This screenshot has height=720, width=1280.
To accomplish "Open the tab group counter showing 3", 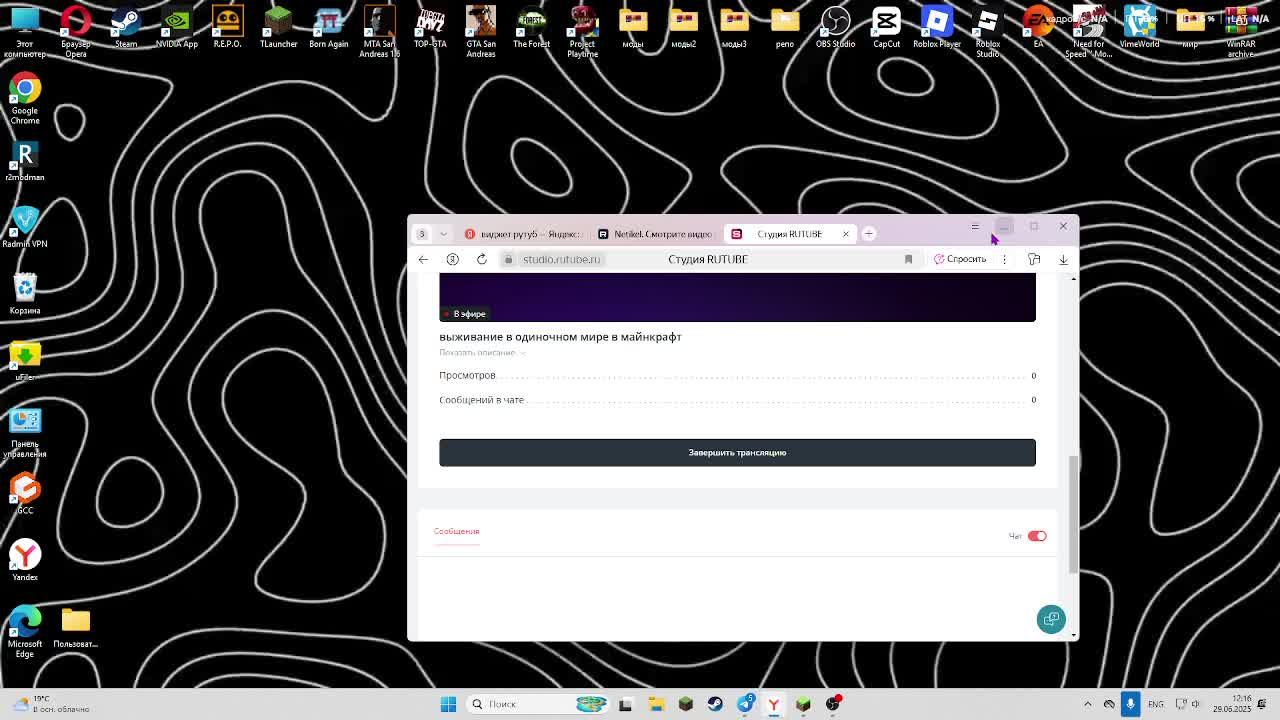I will [421, 234].
